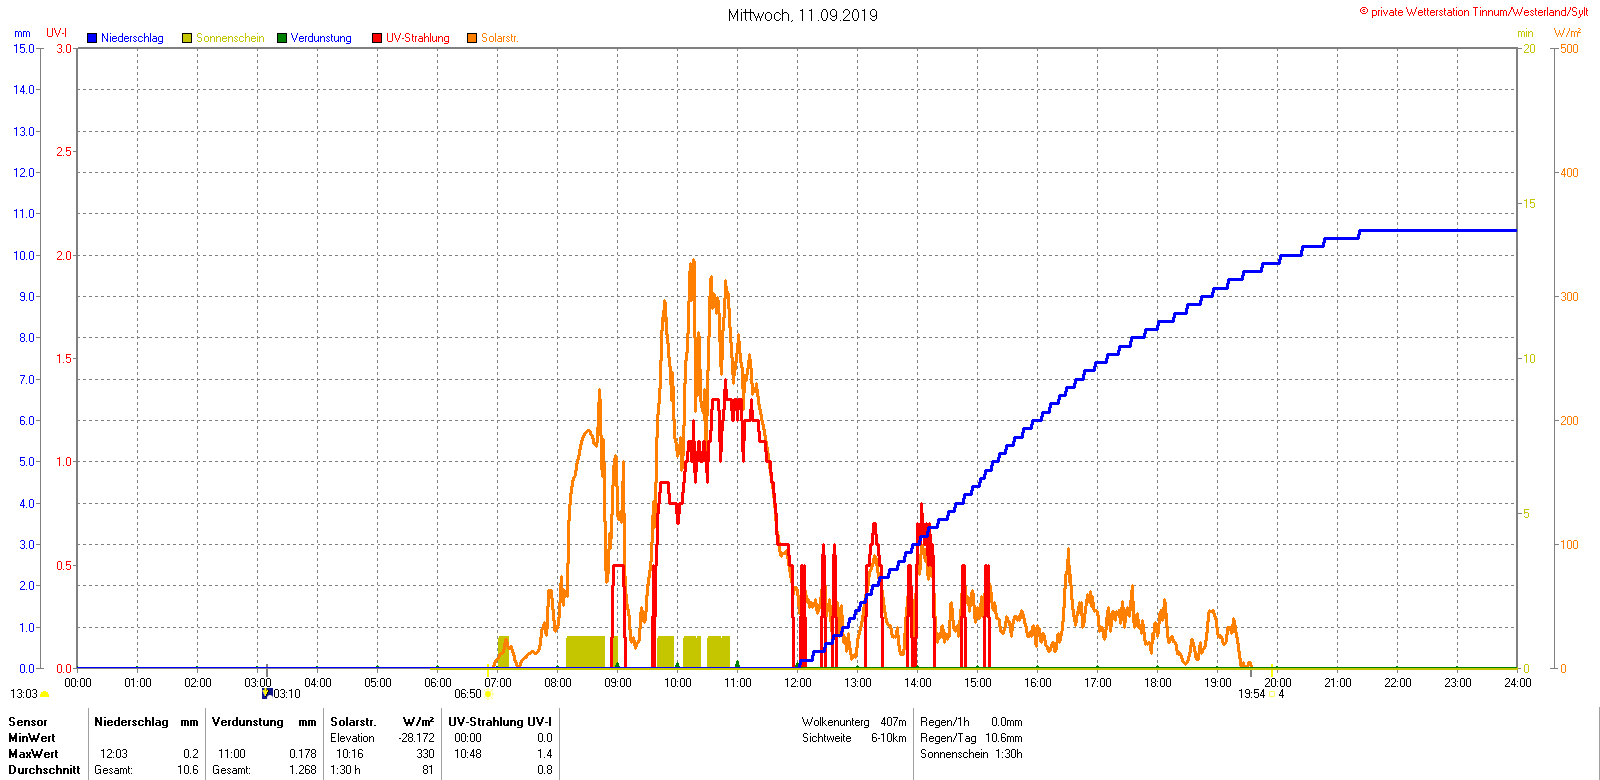Click the orange Solarstr. legend swatch
The width and height of the screenshot is (1600, 780).
click(x=472, y=38)
